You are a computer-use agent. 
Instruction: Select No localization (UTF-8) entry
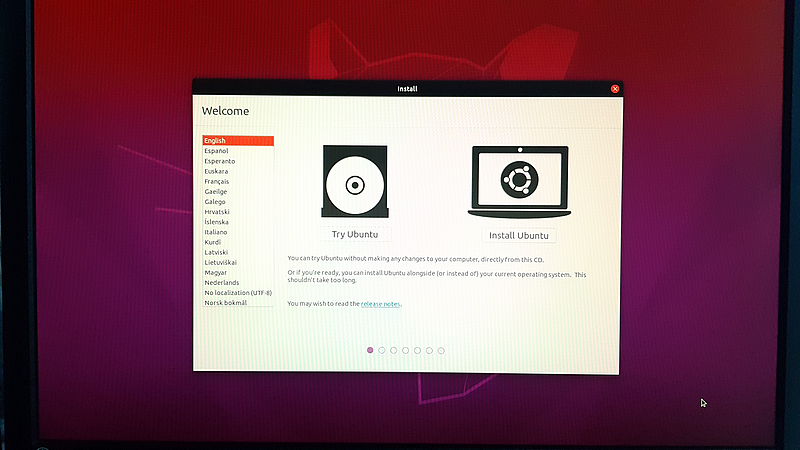[238, 293]
